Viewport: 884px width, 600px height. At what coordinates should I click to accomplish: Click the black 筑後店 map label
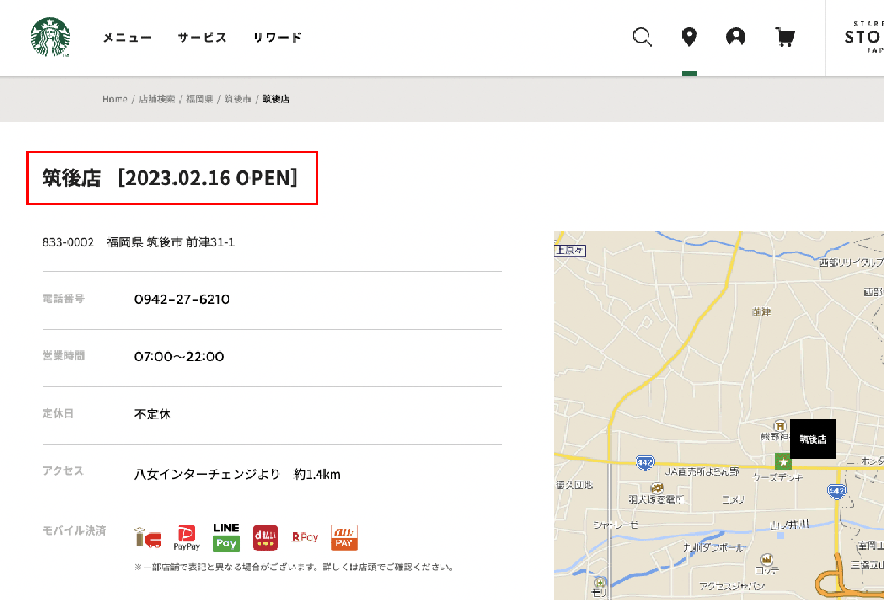(813, 439)
